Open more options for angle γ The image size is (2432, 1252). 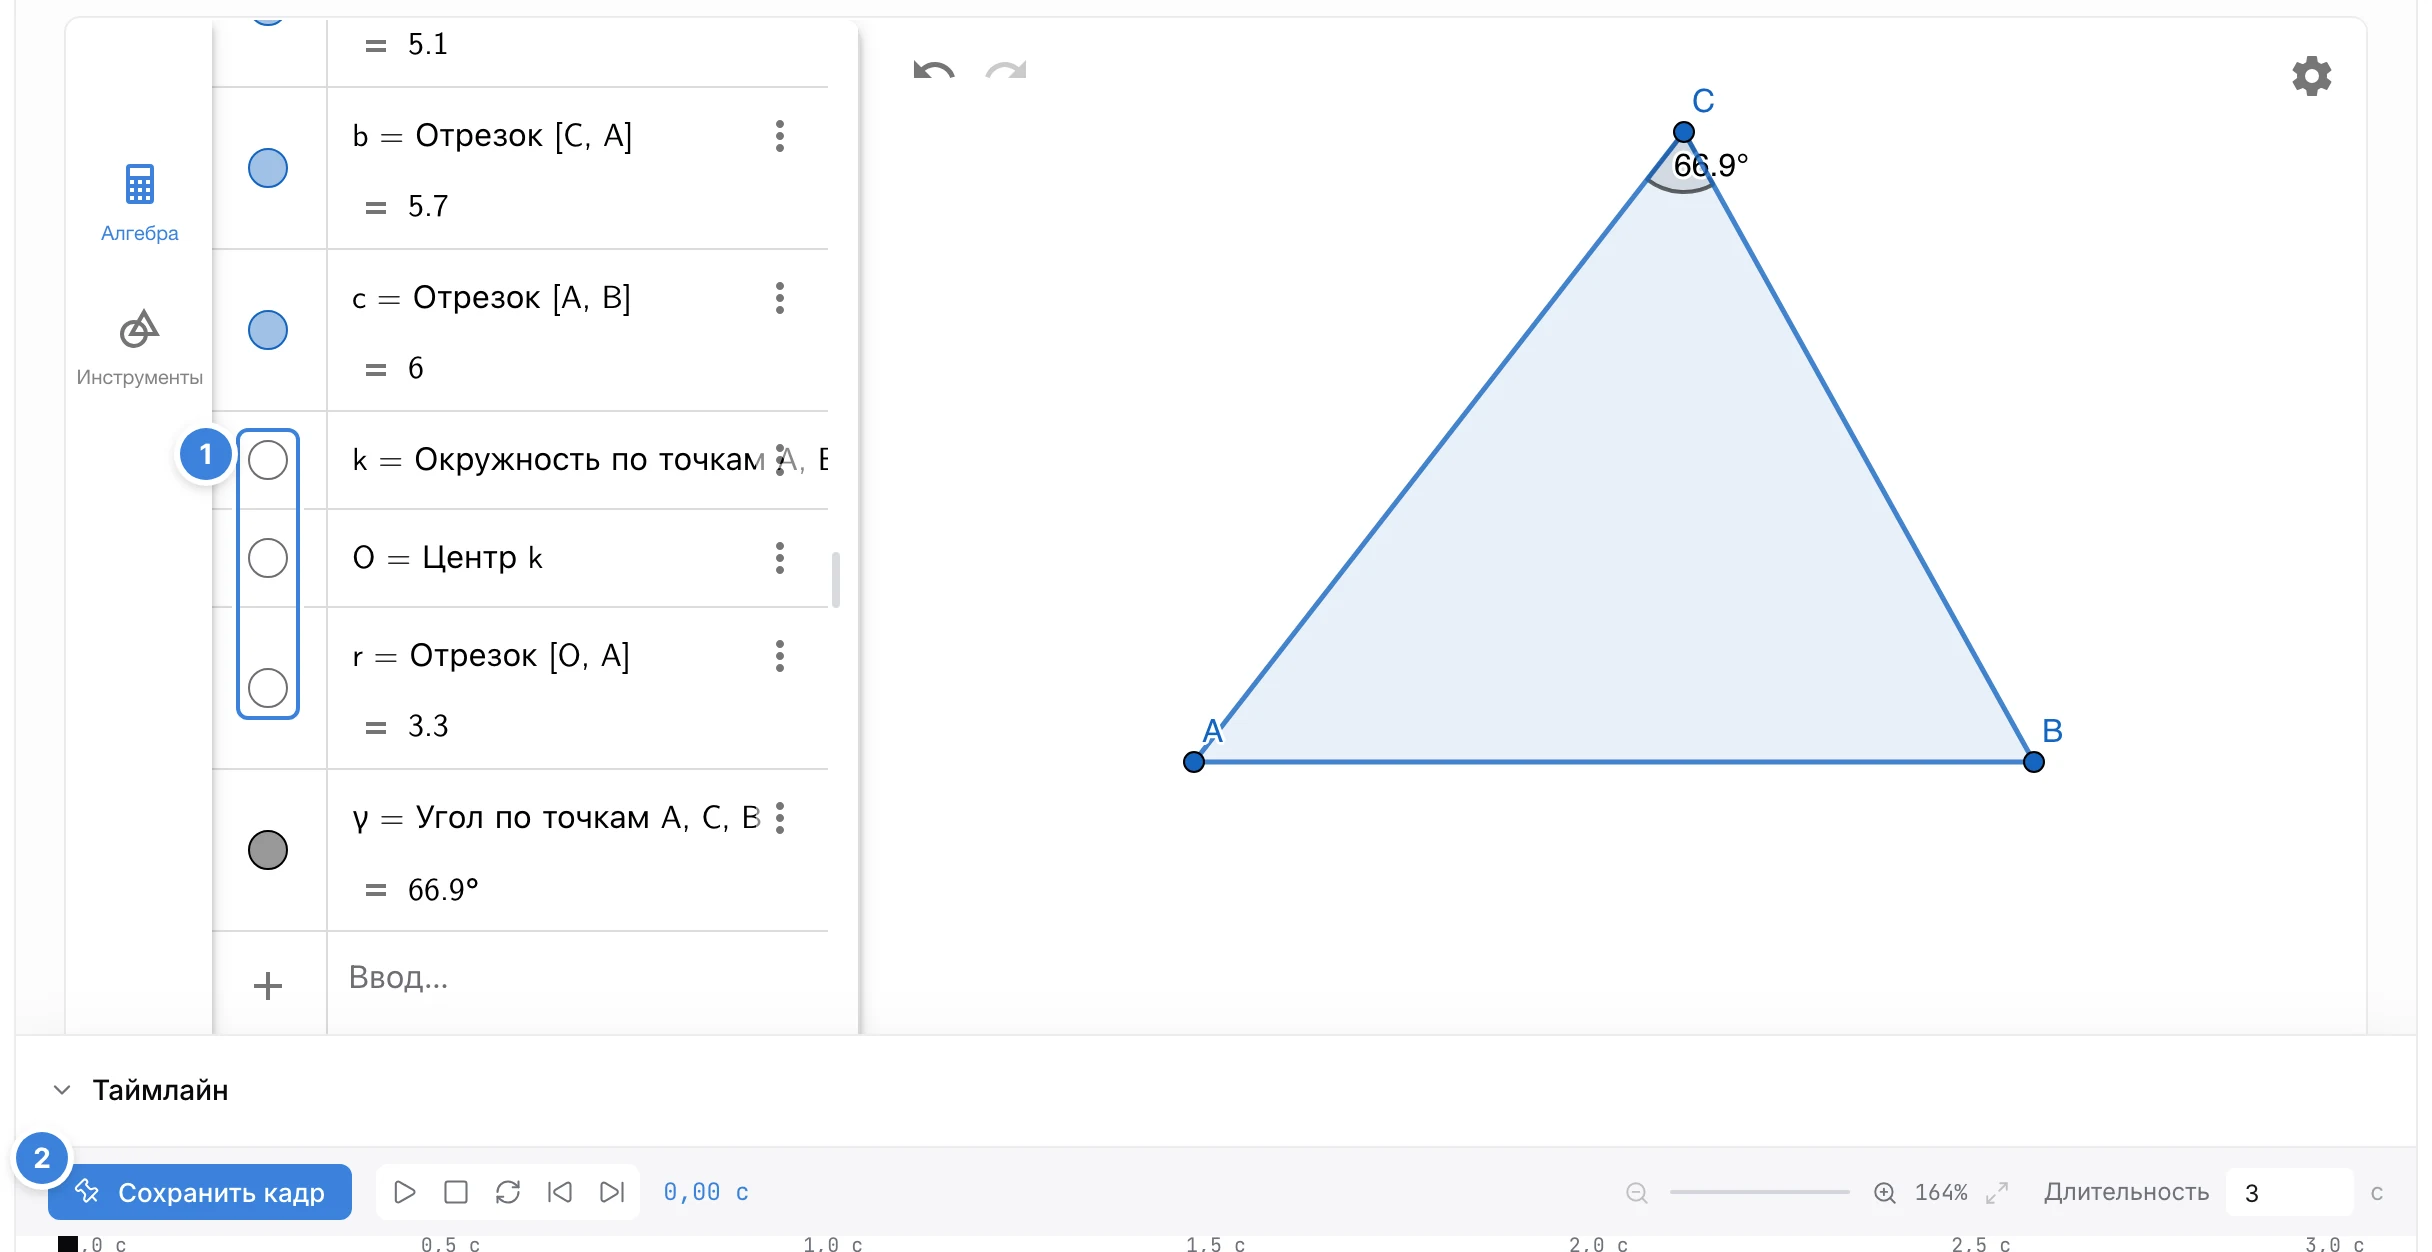(x=780, y=818)
